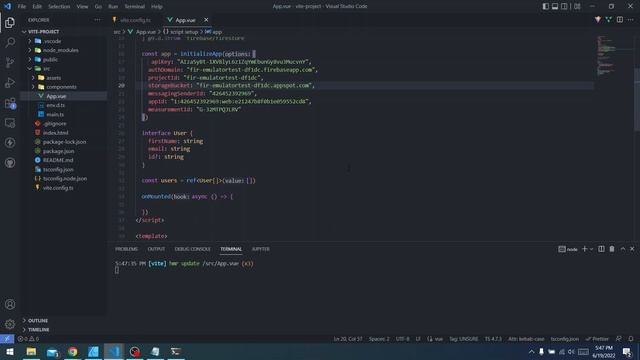Customize layout icon in title bar
Viewport: 640px width, 360px height.
[x=577, y=6]
